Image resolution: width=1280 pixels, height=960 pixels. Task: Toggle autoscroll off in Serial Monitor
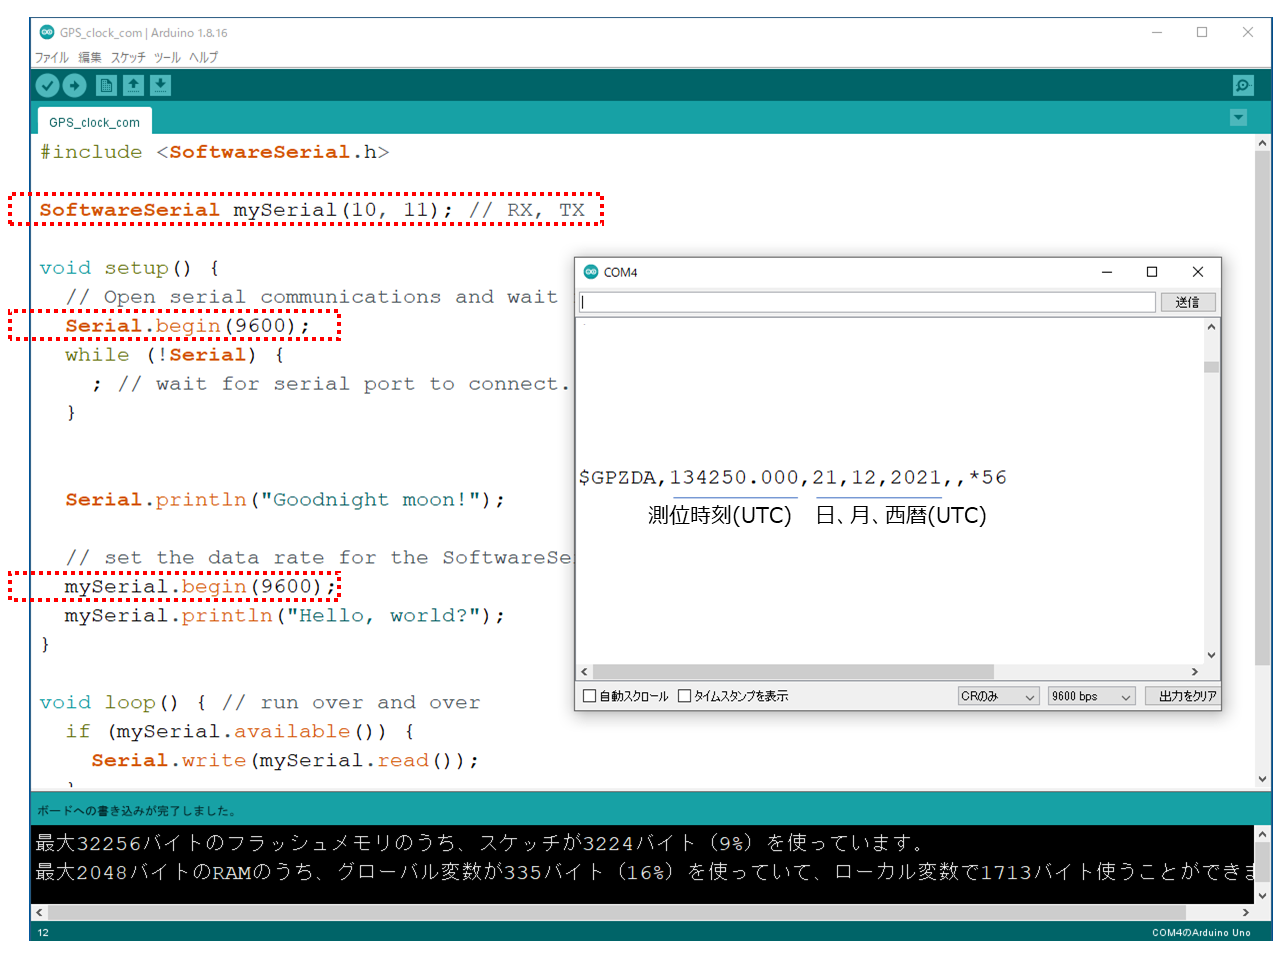[x=589, y=695]
